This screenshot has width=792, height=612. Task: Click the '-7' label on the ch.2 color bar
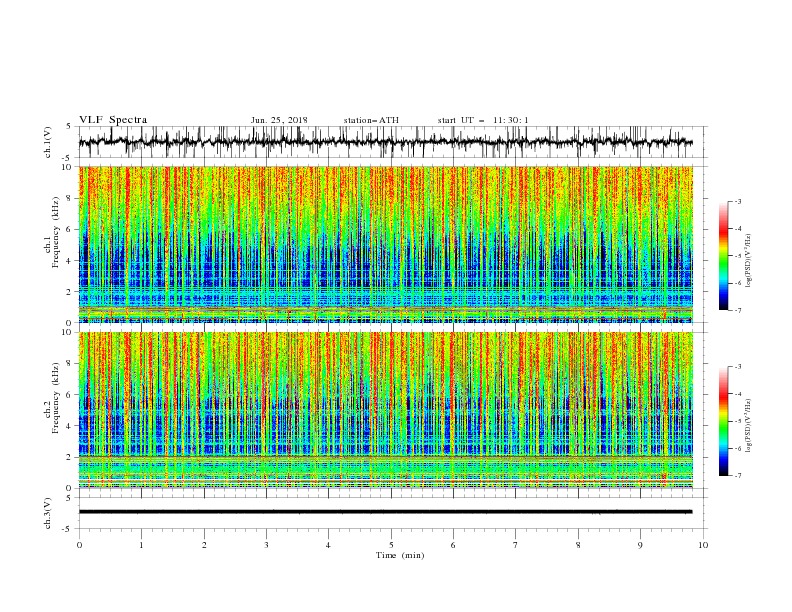737,475
